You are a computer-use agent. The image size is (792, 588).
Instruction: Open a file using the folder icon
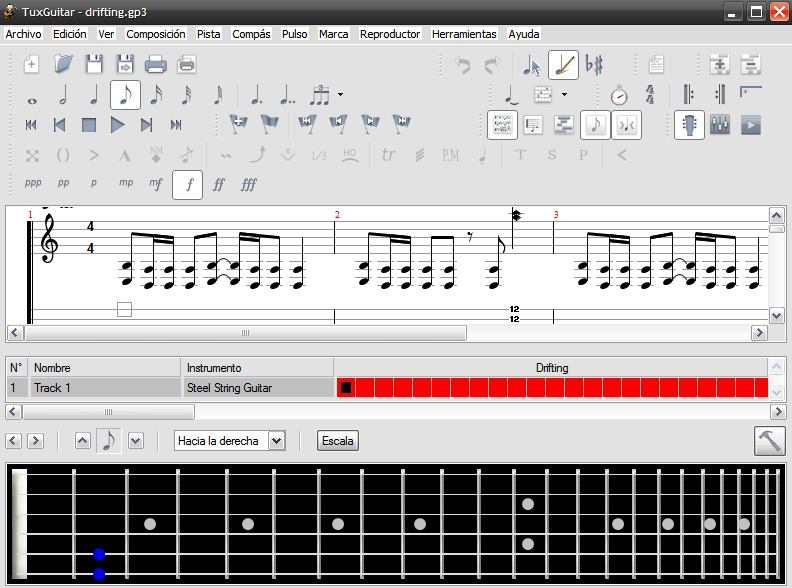coord(64,64)
